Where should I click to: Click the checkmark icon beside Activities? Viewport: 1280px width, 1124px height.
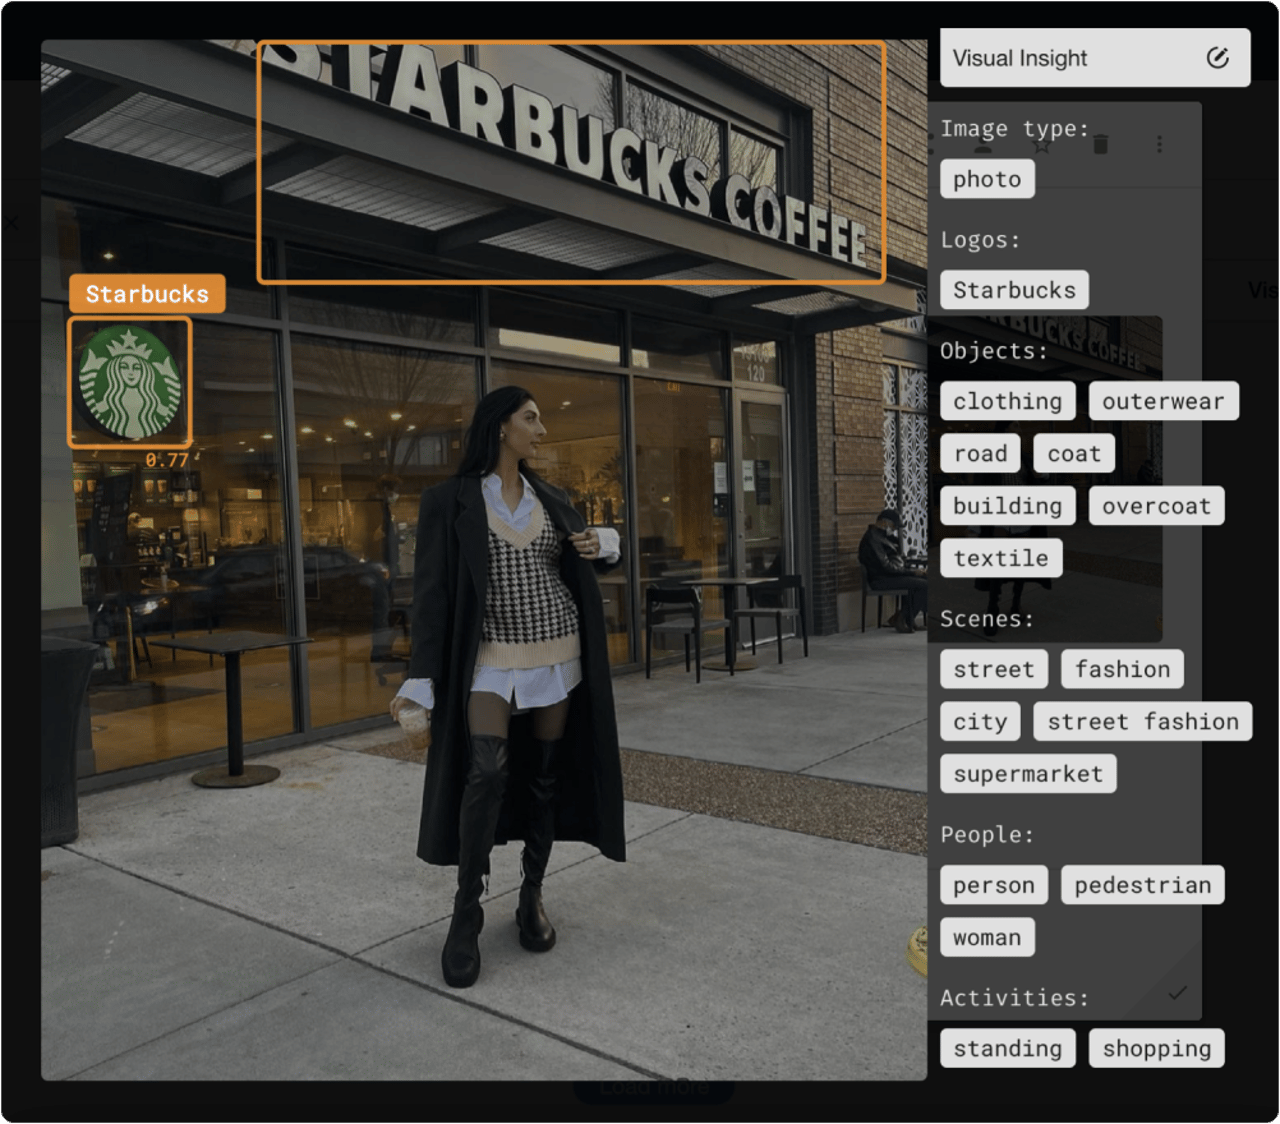[1178, 993]
